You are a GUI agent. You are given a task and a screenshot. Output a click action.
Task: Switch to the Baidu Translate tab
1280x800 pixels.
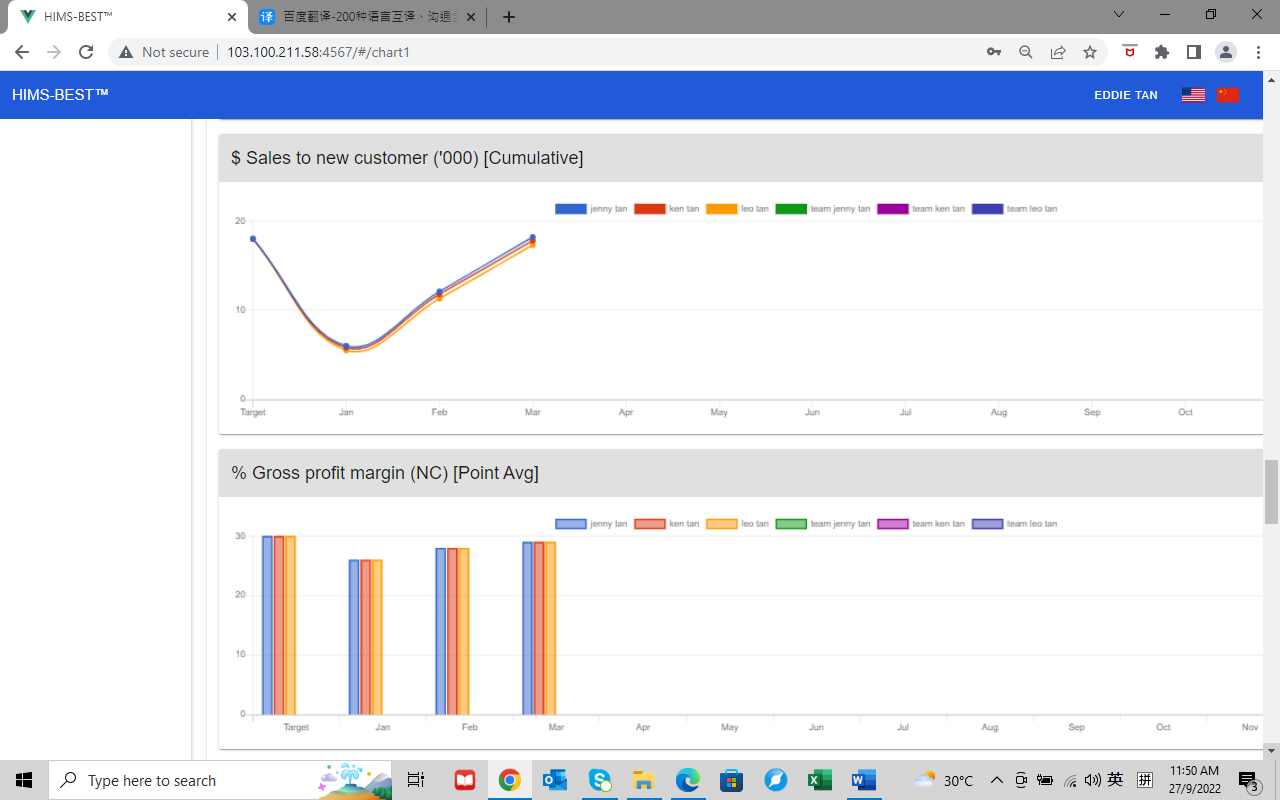click(360, 17)
